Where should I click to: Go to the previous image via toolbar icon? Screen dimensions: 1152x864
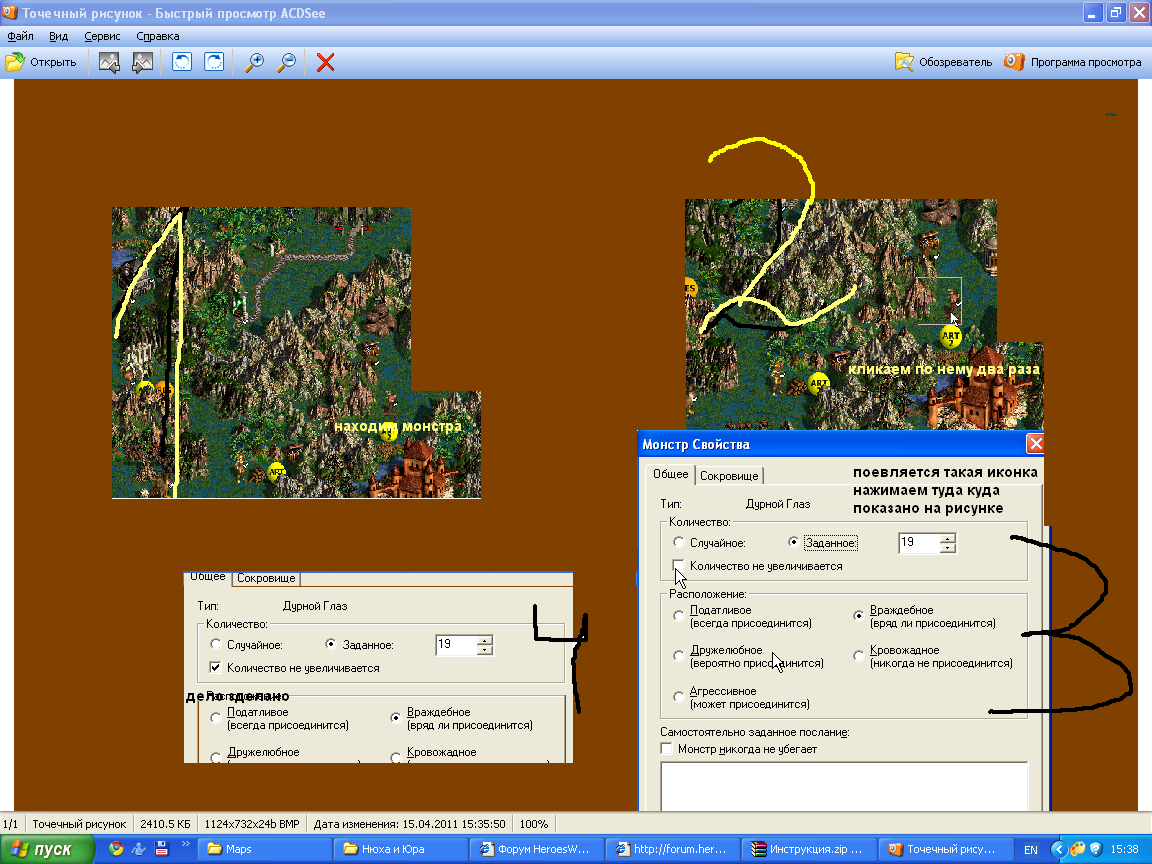(x=109, y=62)
